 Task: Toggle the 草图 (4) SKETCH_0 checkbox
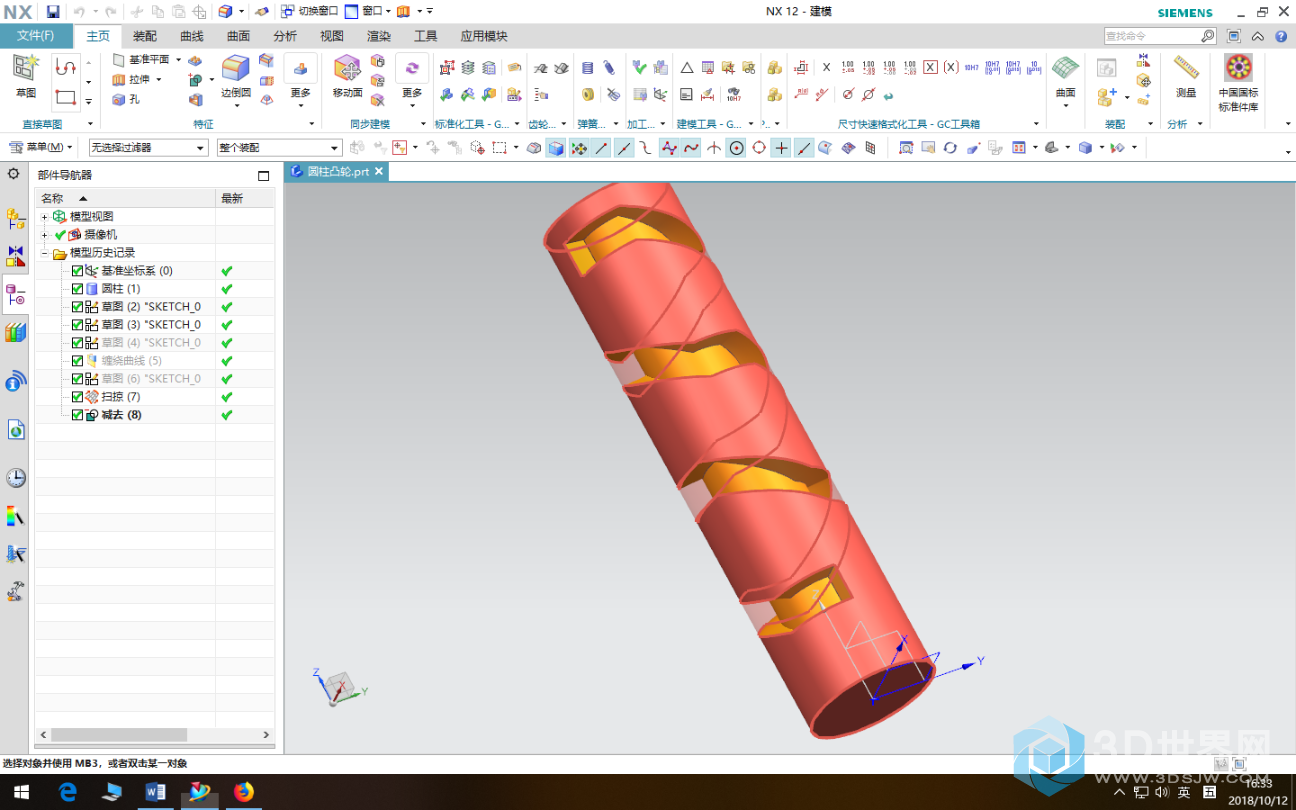[78, 343]
